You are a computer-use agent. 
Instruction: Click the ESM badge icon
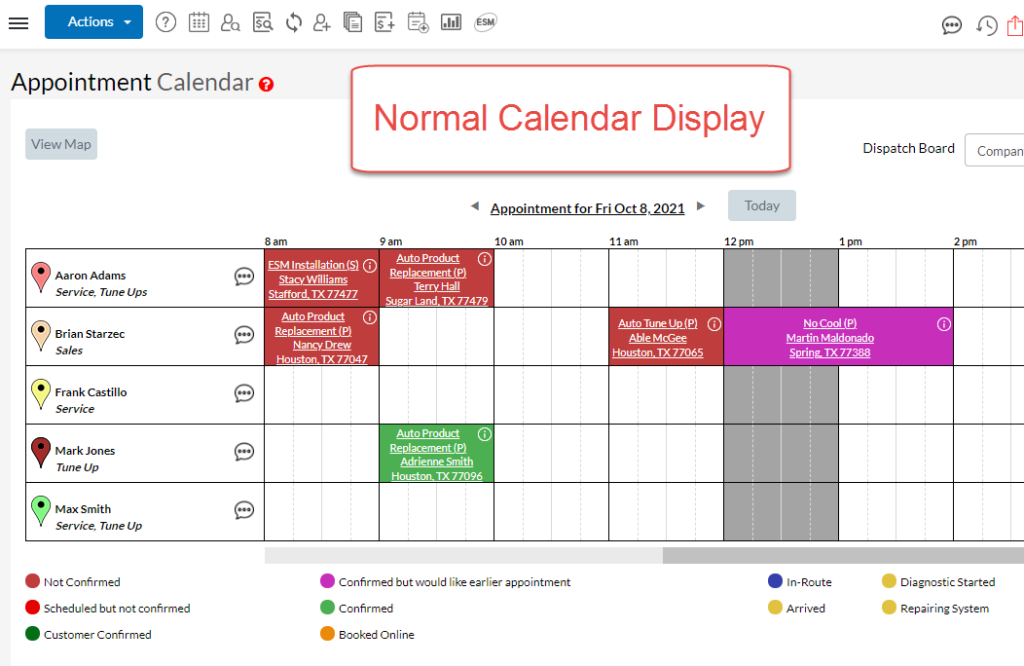(x=485, y=22)
